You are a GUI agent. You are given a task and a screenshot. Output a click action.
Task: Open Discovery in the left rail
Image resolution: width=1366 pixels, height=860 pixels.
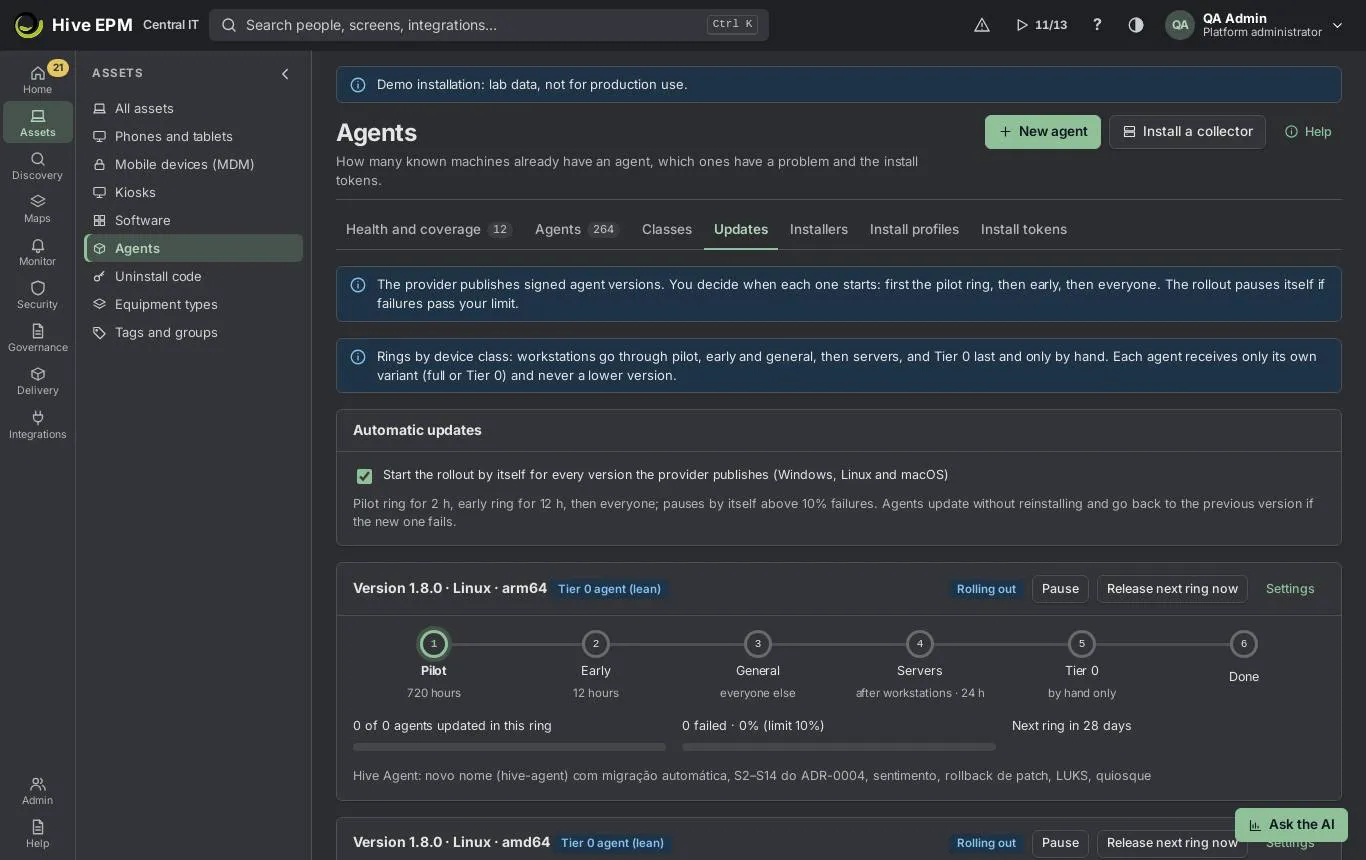37,166
